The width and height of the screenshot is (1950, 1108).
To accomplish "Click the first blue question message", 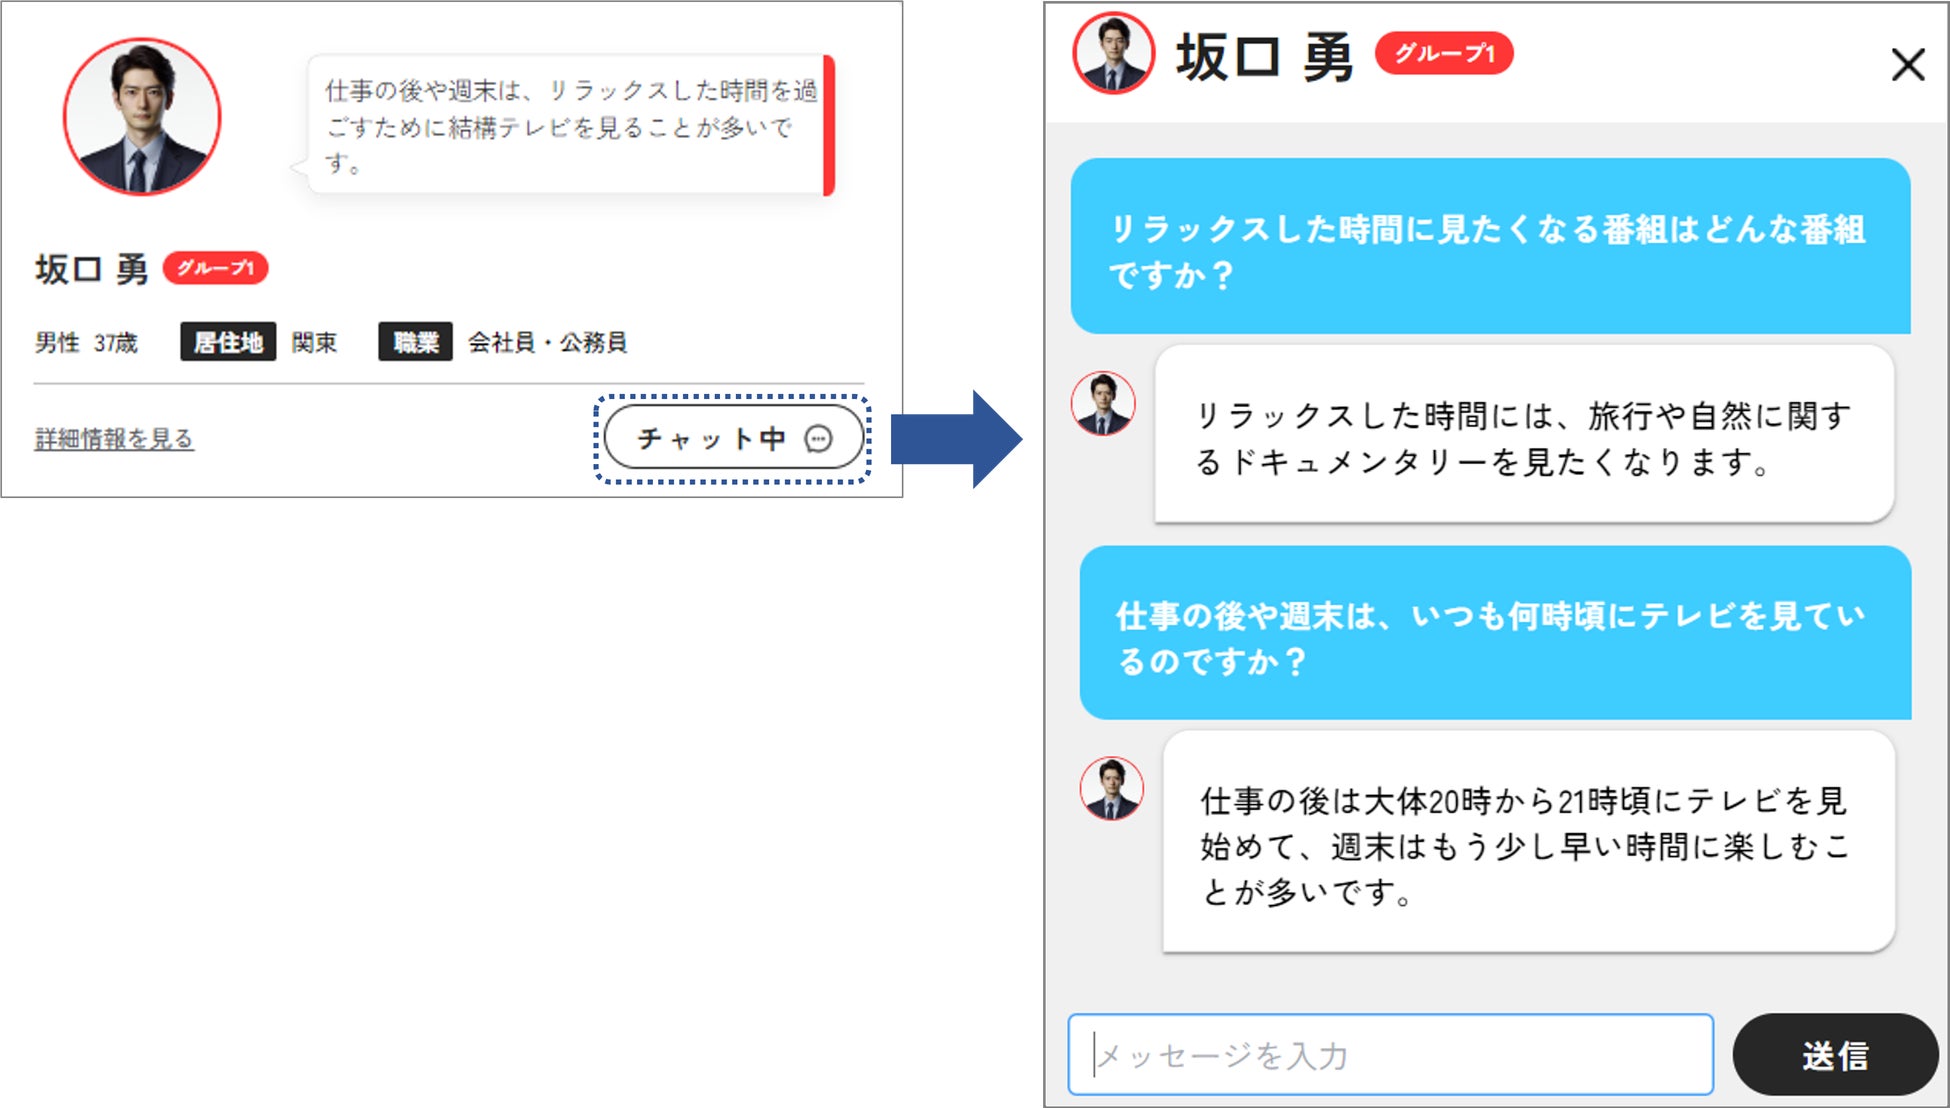I will tap(1490, 247).
